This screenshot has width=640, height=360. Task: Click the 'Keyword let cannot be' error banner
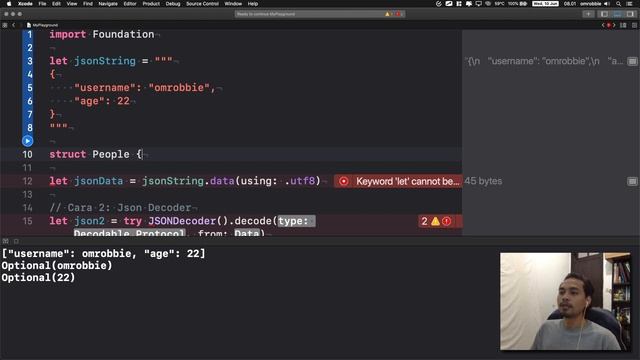pyautogui.click(x=398, y=181)
